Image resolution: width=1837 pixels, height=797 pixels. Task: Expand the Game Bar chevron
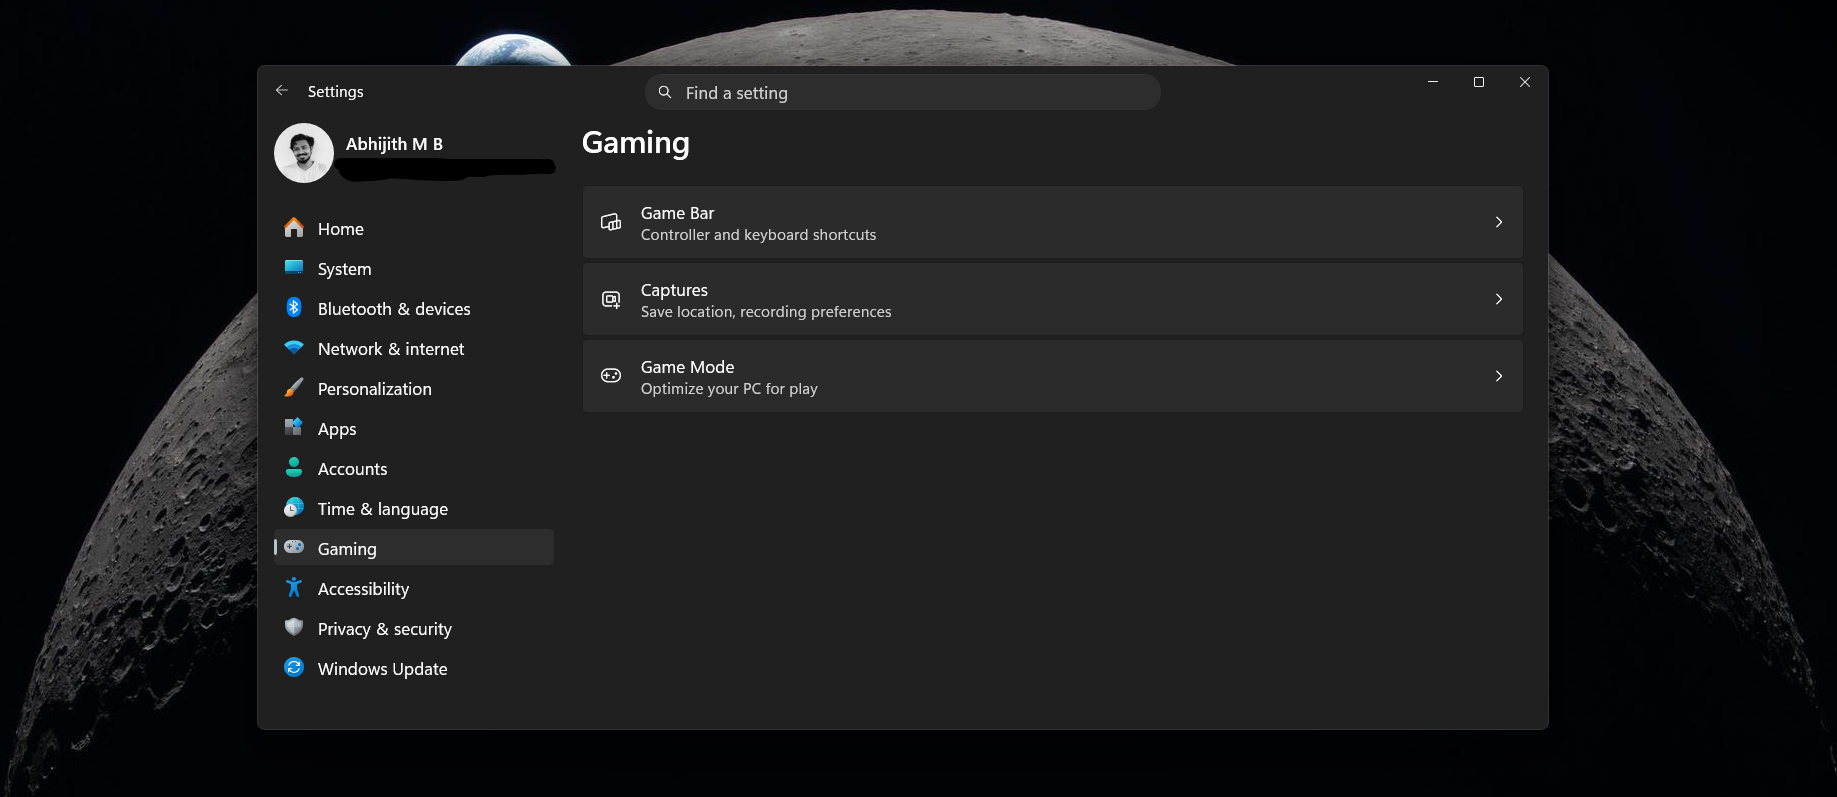pos(1498,222)
